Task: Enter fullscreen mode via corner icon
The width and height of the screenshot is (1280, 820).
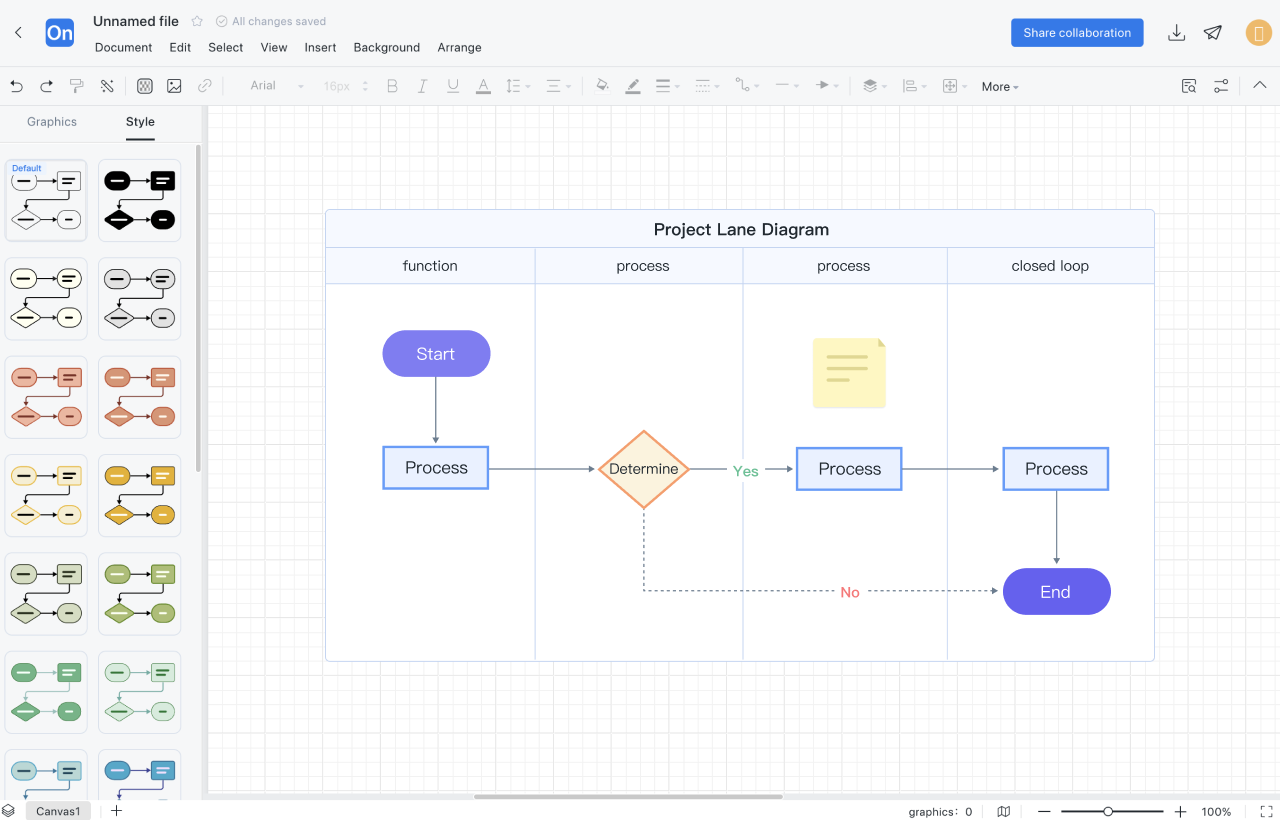Action: (1266, 811)
